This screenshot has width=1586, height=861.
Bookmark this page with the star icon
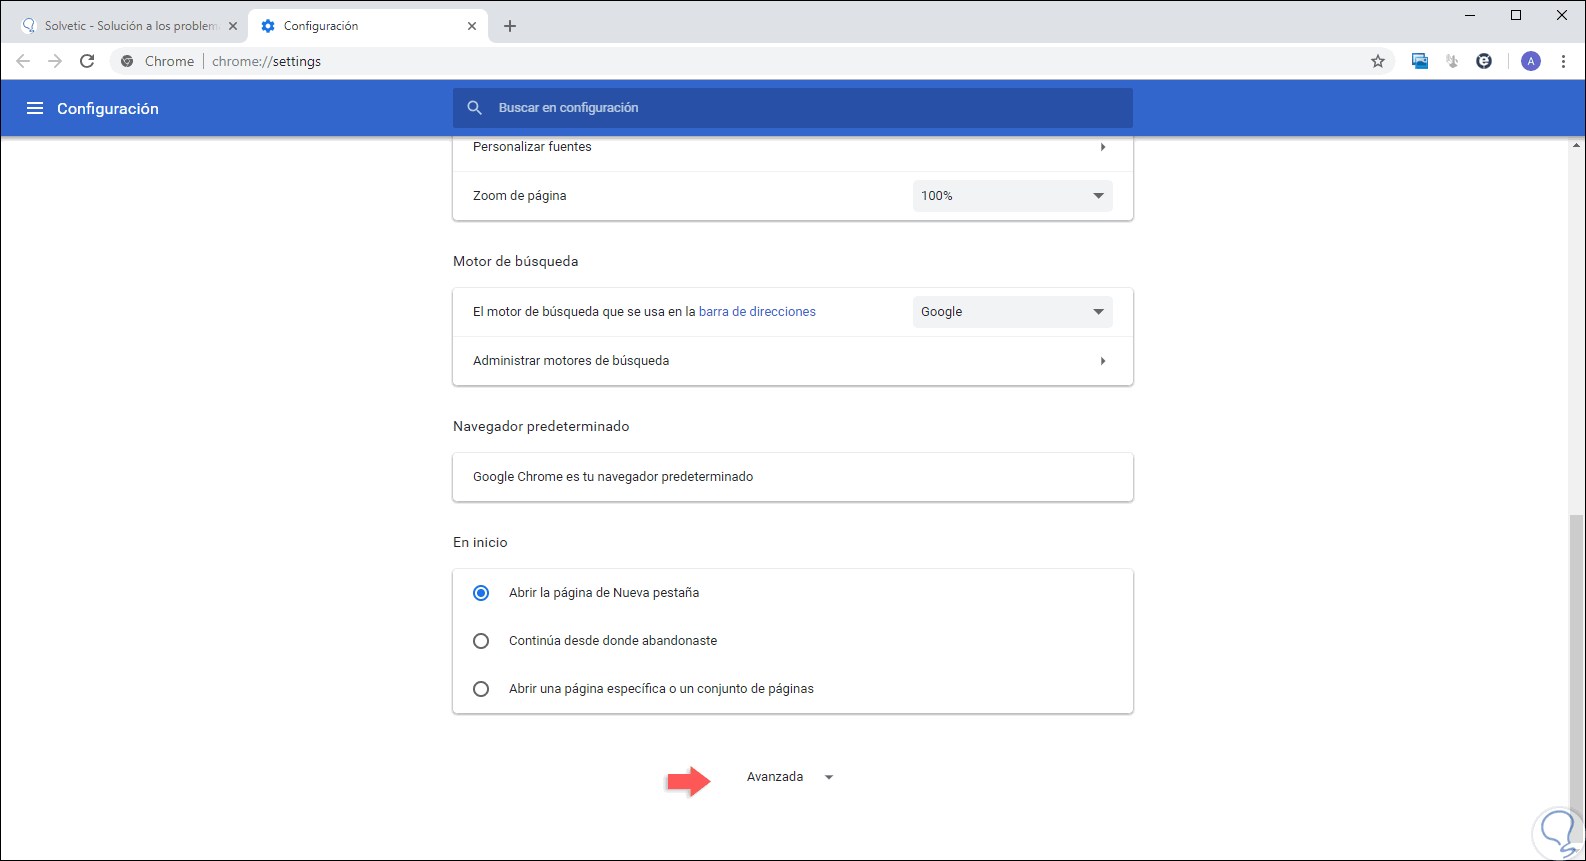[x=1378, y=61]
